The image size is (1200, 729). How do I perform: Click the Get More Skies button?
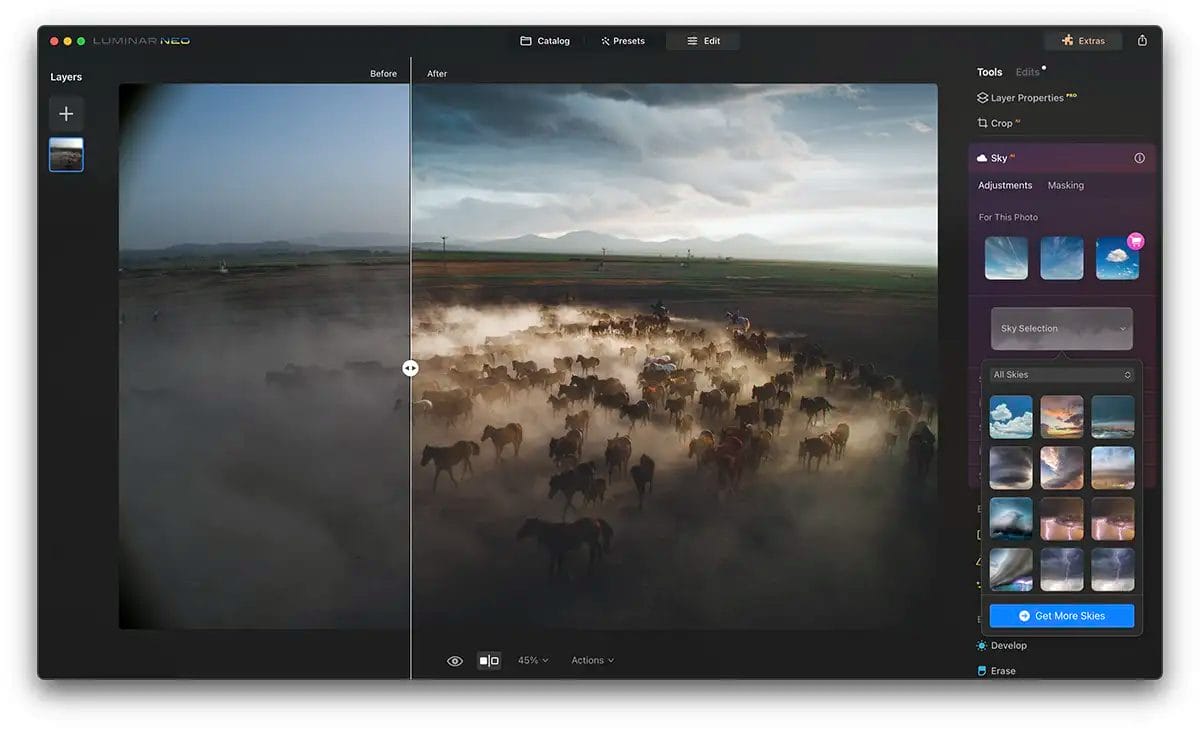click(x=1061, y=615)
